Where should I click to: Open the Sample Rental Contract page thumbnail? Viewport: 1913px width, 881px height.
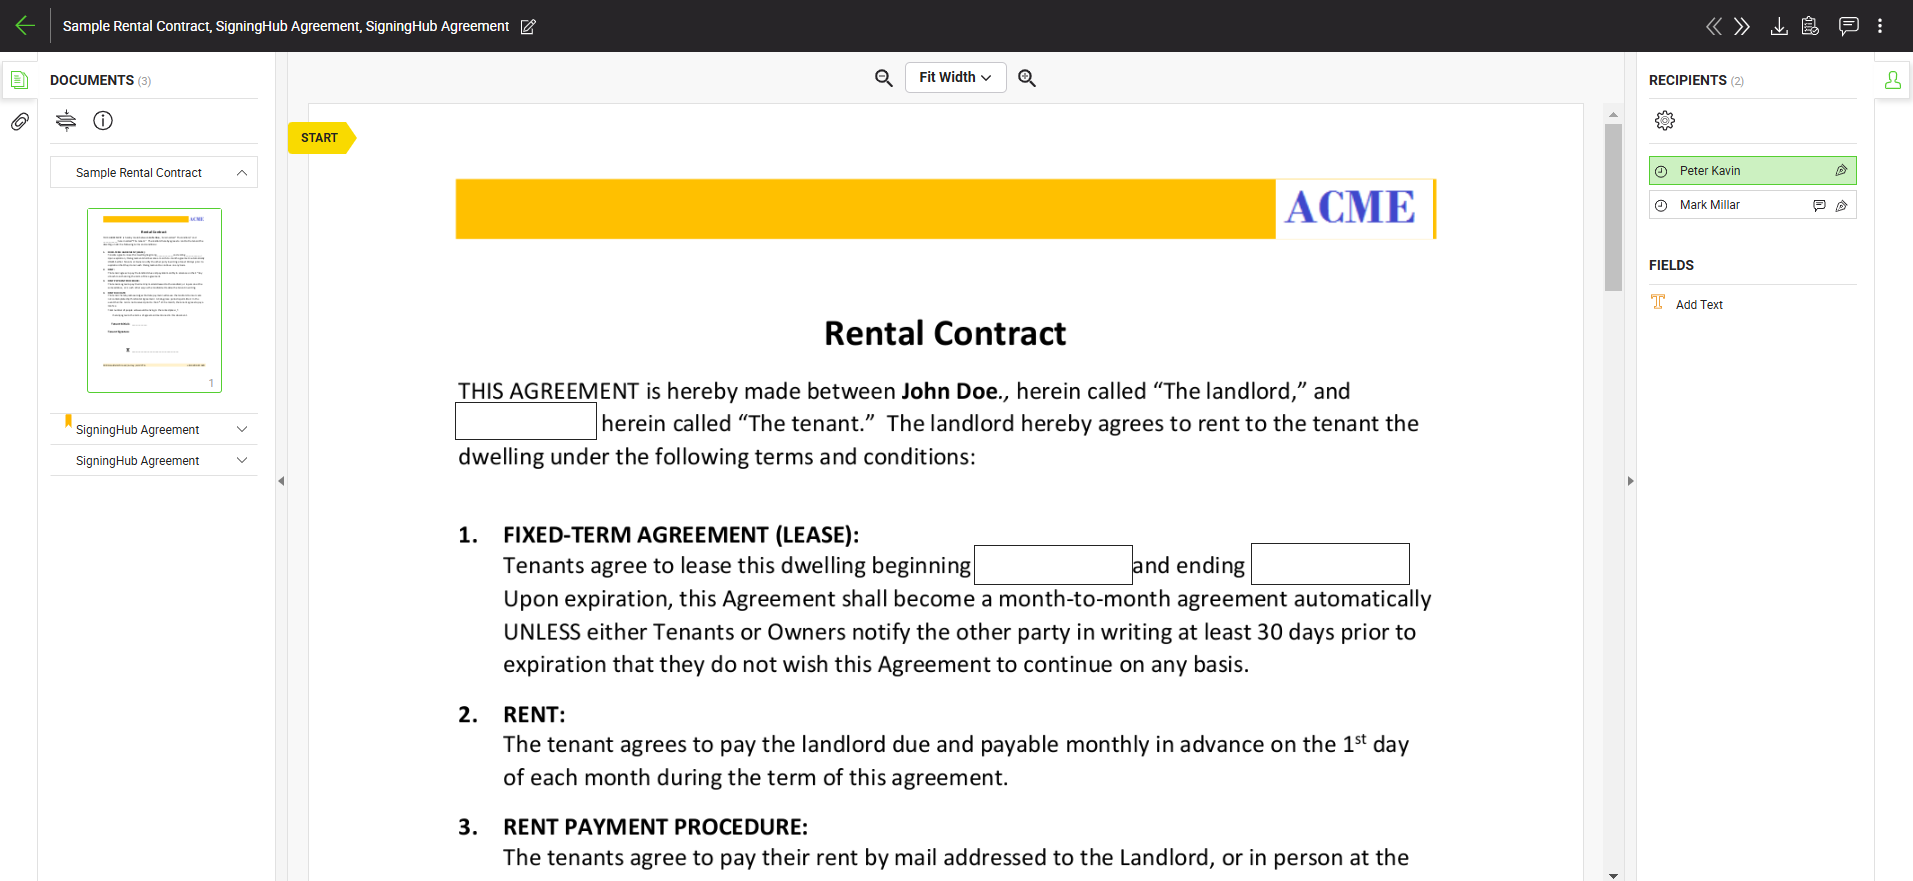click(x=154, y=300)
